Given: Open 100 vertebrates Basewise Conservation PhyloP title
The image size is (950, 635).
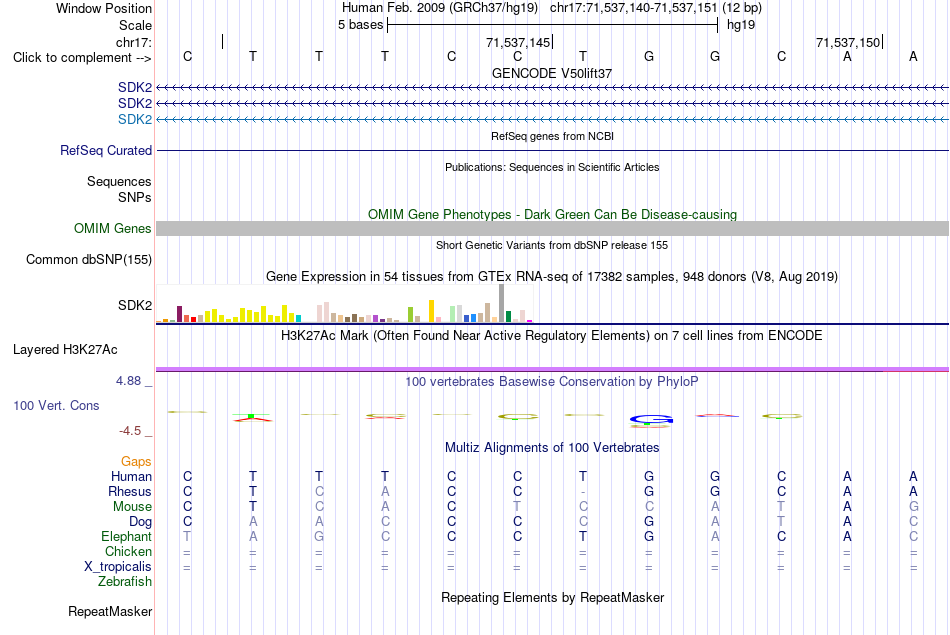Looking at the screenshot, I should coord(552,382).
